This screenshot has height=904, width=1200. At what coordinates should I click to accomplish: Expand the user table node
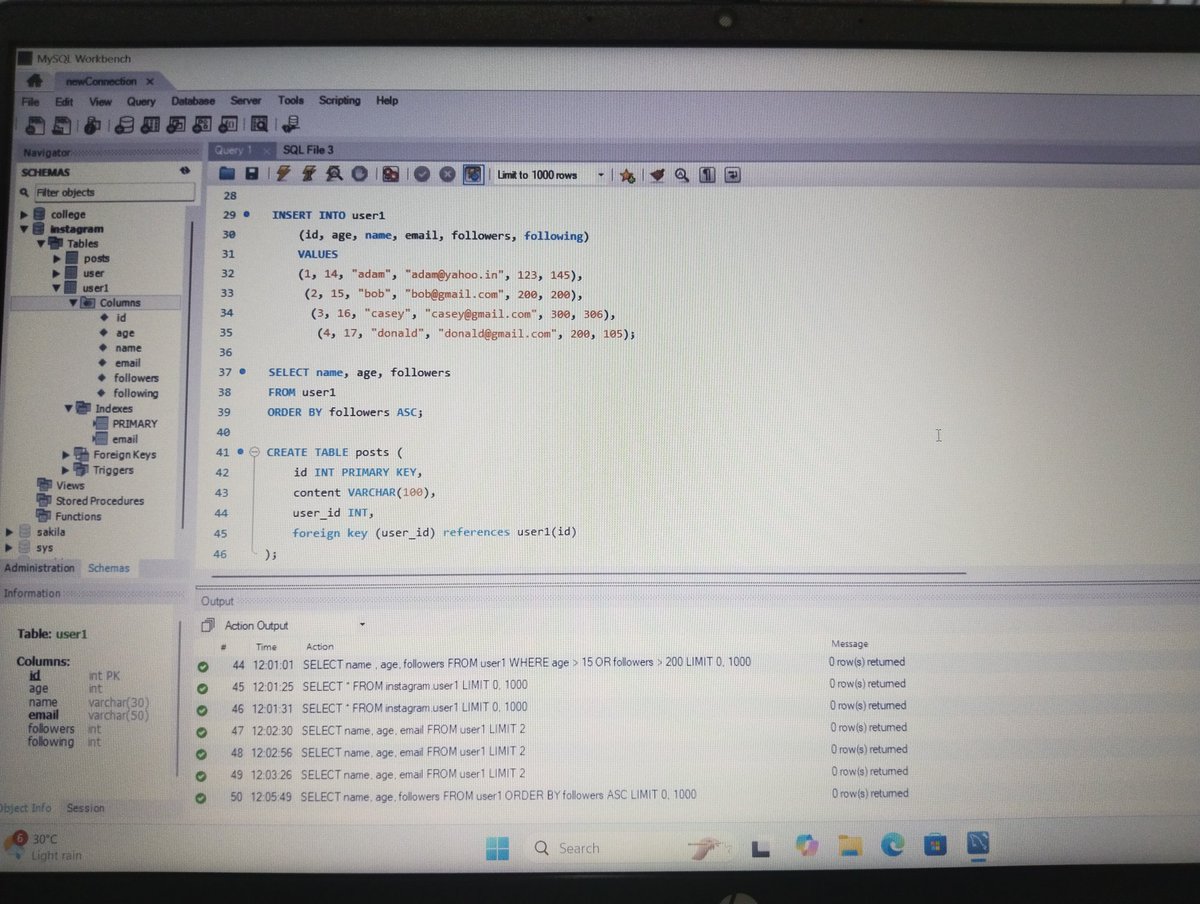click(x=58, y=273)
